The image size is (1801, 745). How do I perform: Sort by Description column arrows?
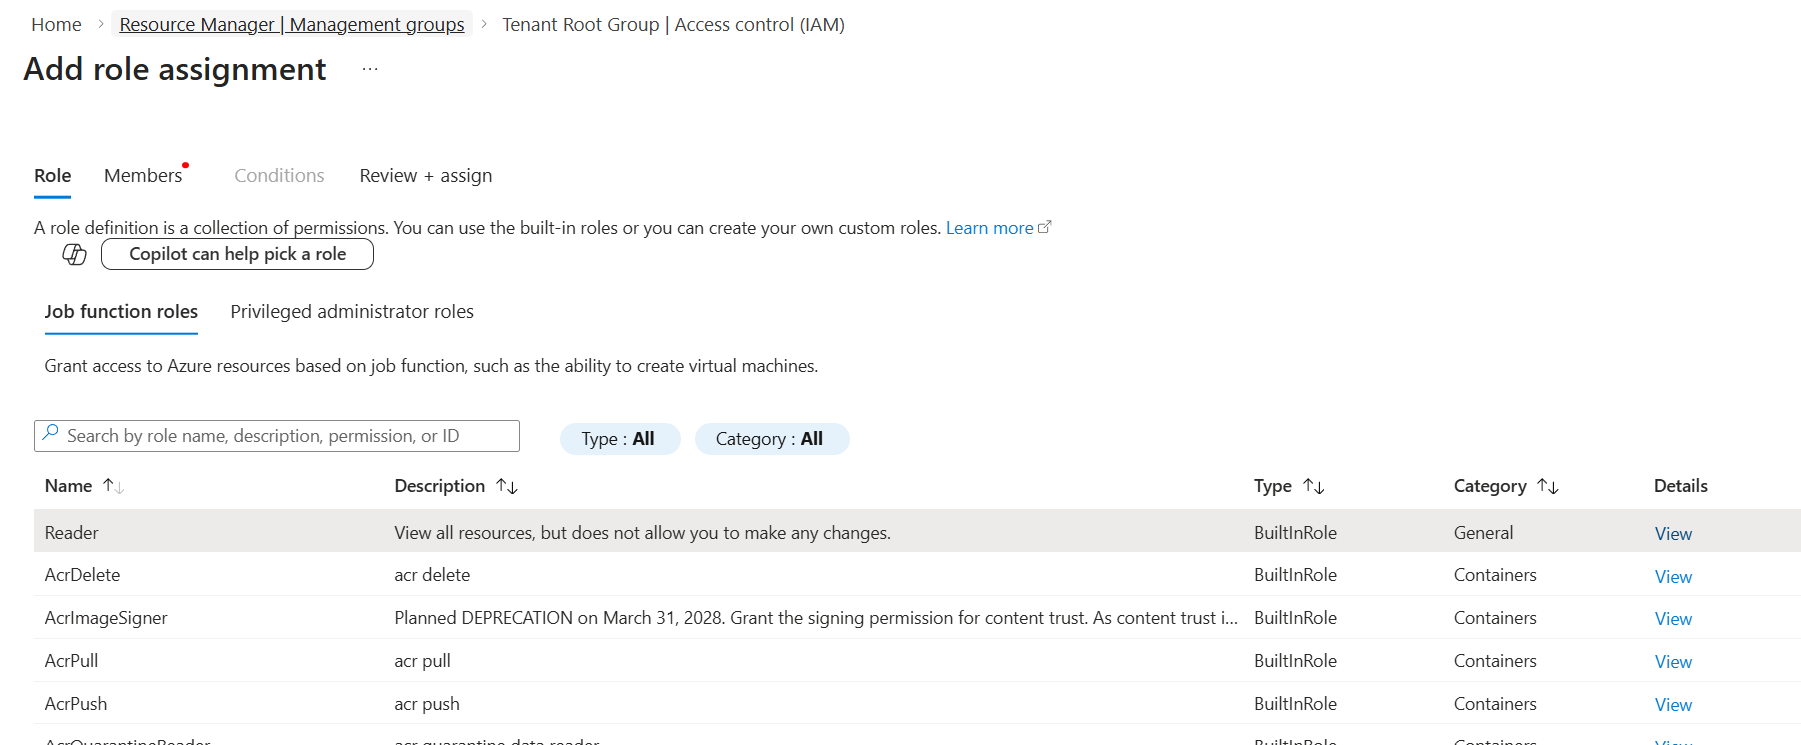coord(507,486)
